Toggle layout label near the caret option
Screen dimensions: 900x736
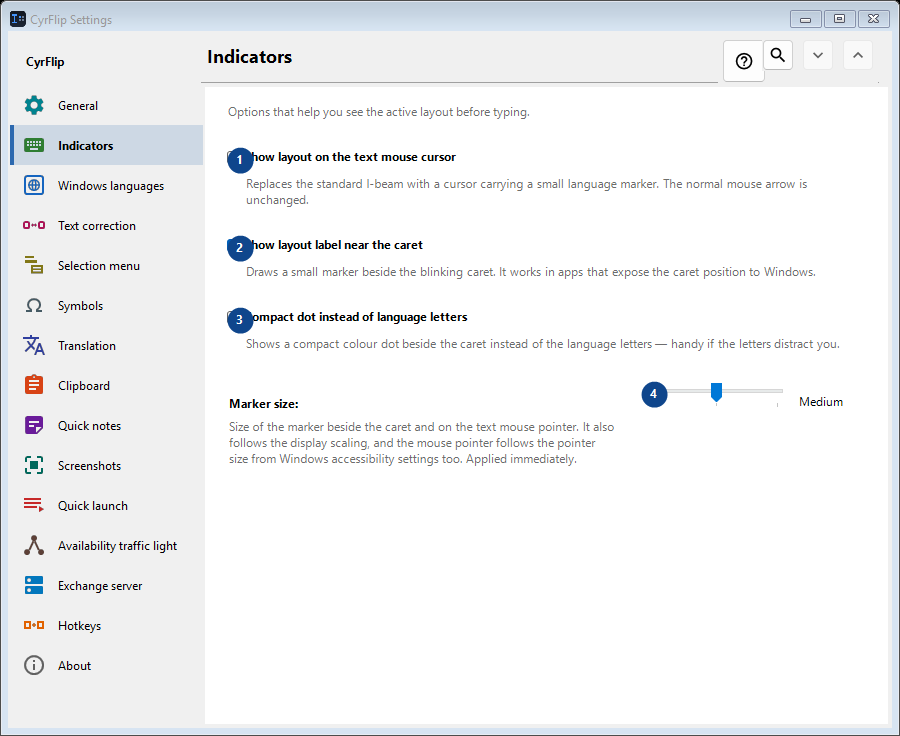click(x=325, y=245)
